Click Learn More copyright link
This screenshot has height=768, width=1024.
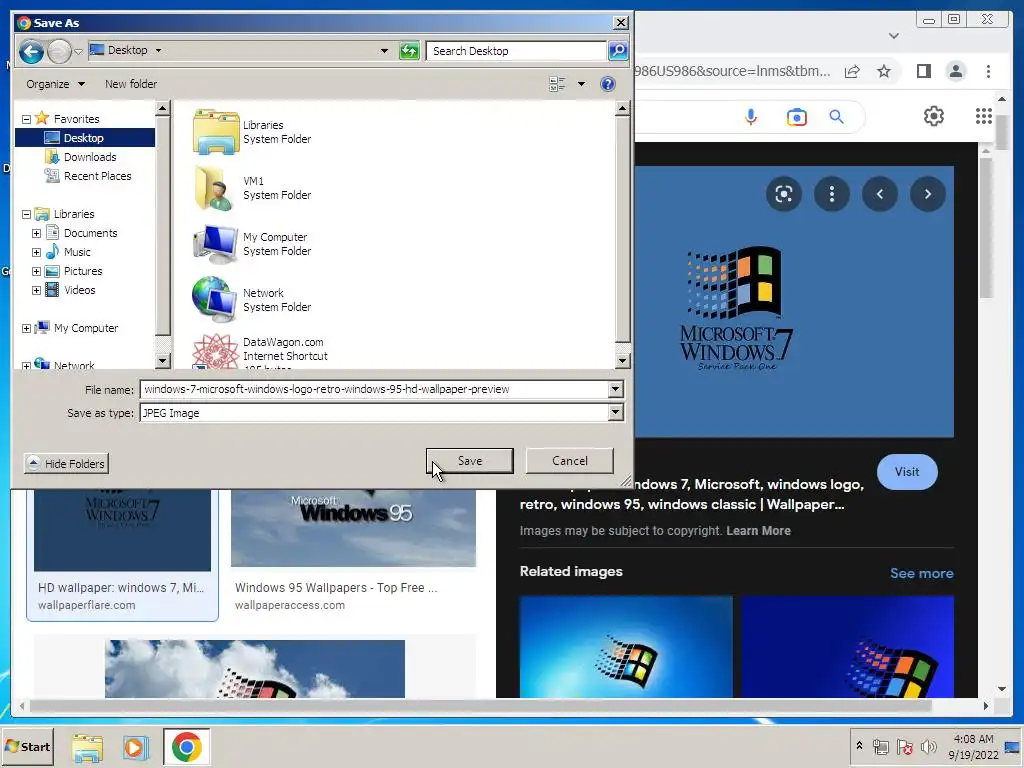tap(758, 531)
